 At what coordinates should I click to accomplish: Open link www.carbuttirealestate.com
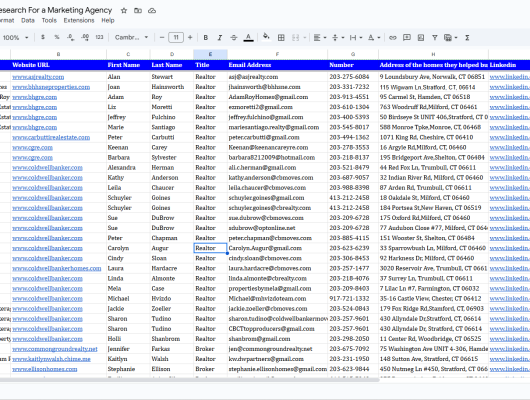pos(51,137)
